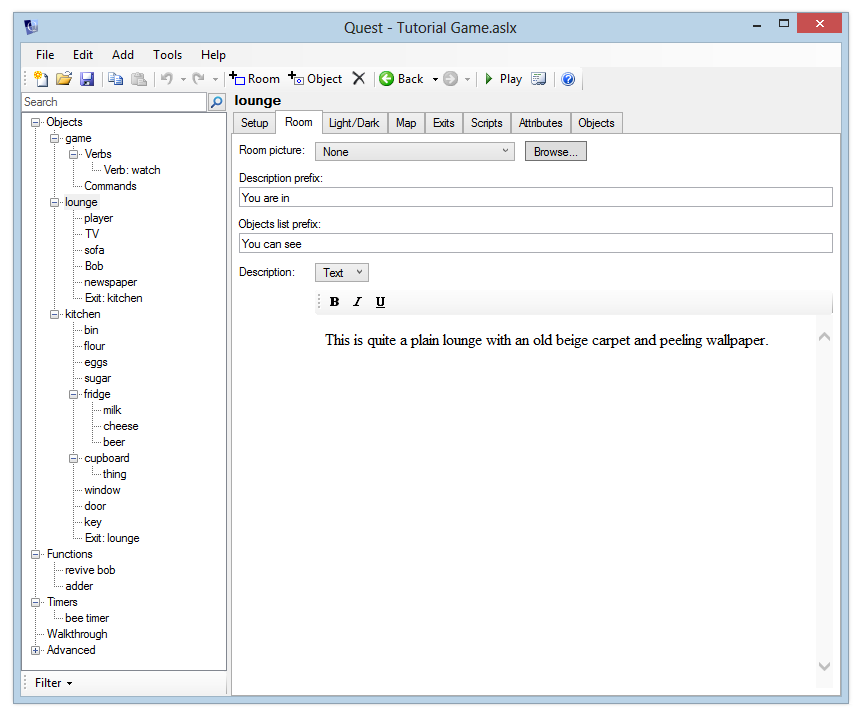862x719 pixels.
Task: Click scroll up arrow in description
Action: click(x=824, y=336)
